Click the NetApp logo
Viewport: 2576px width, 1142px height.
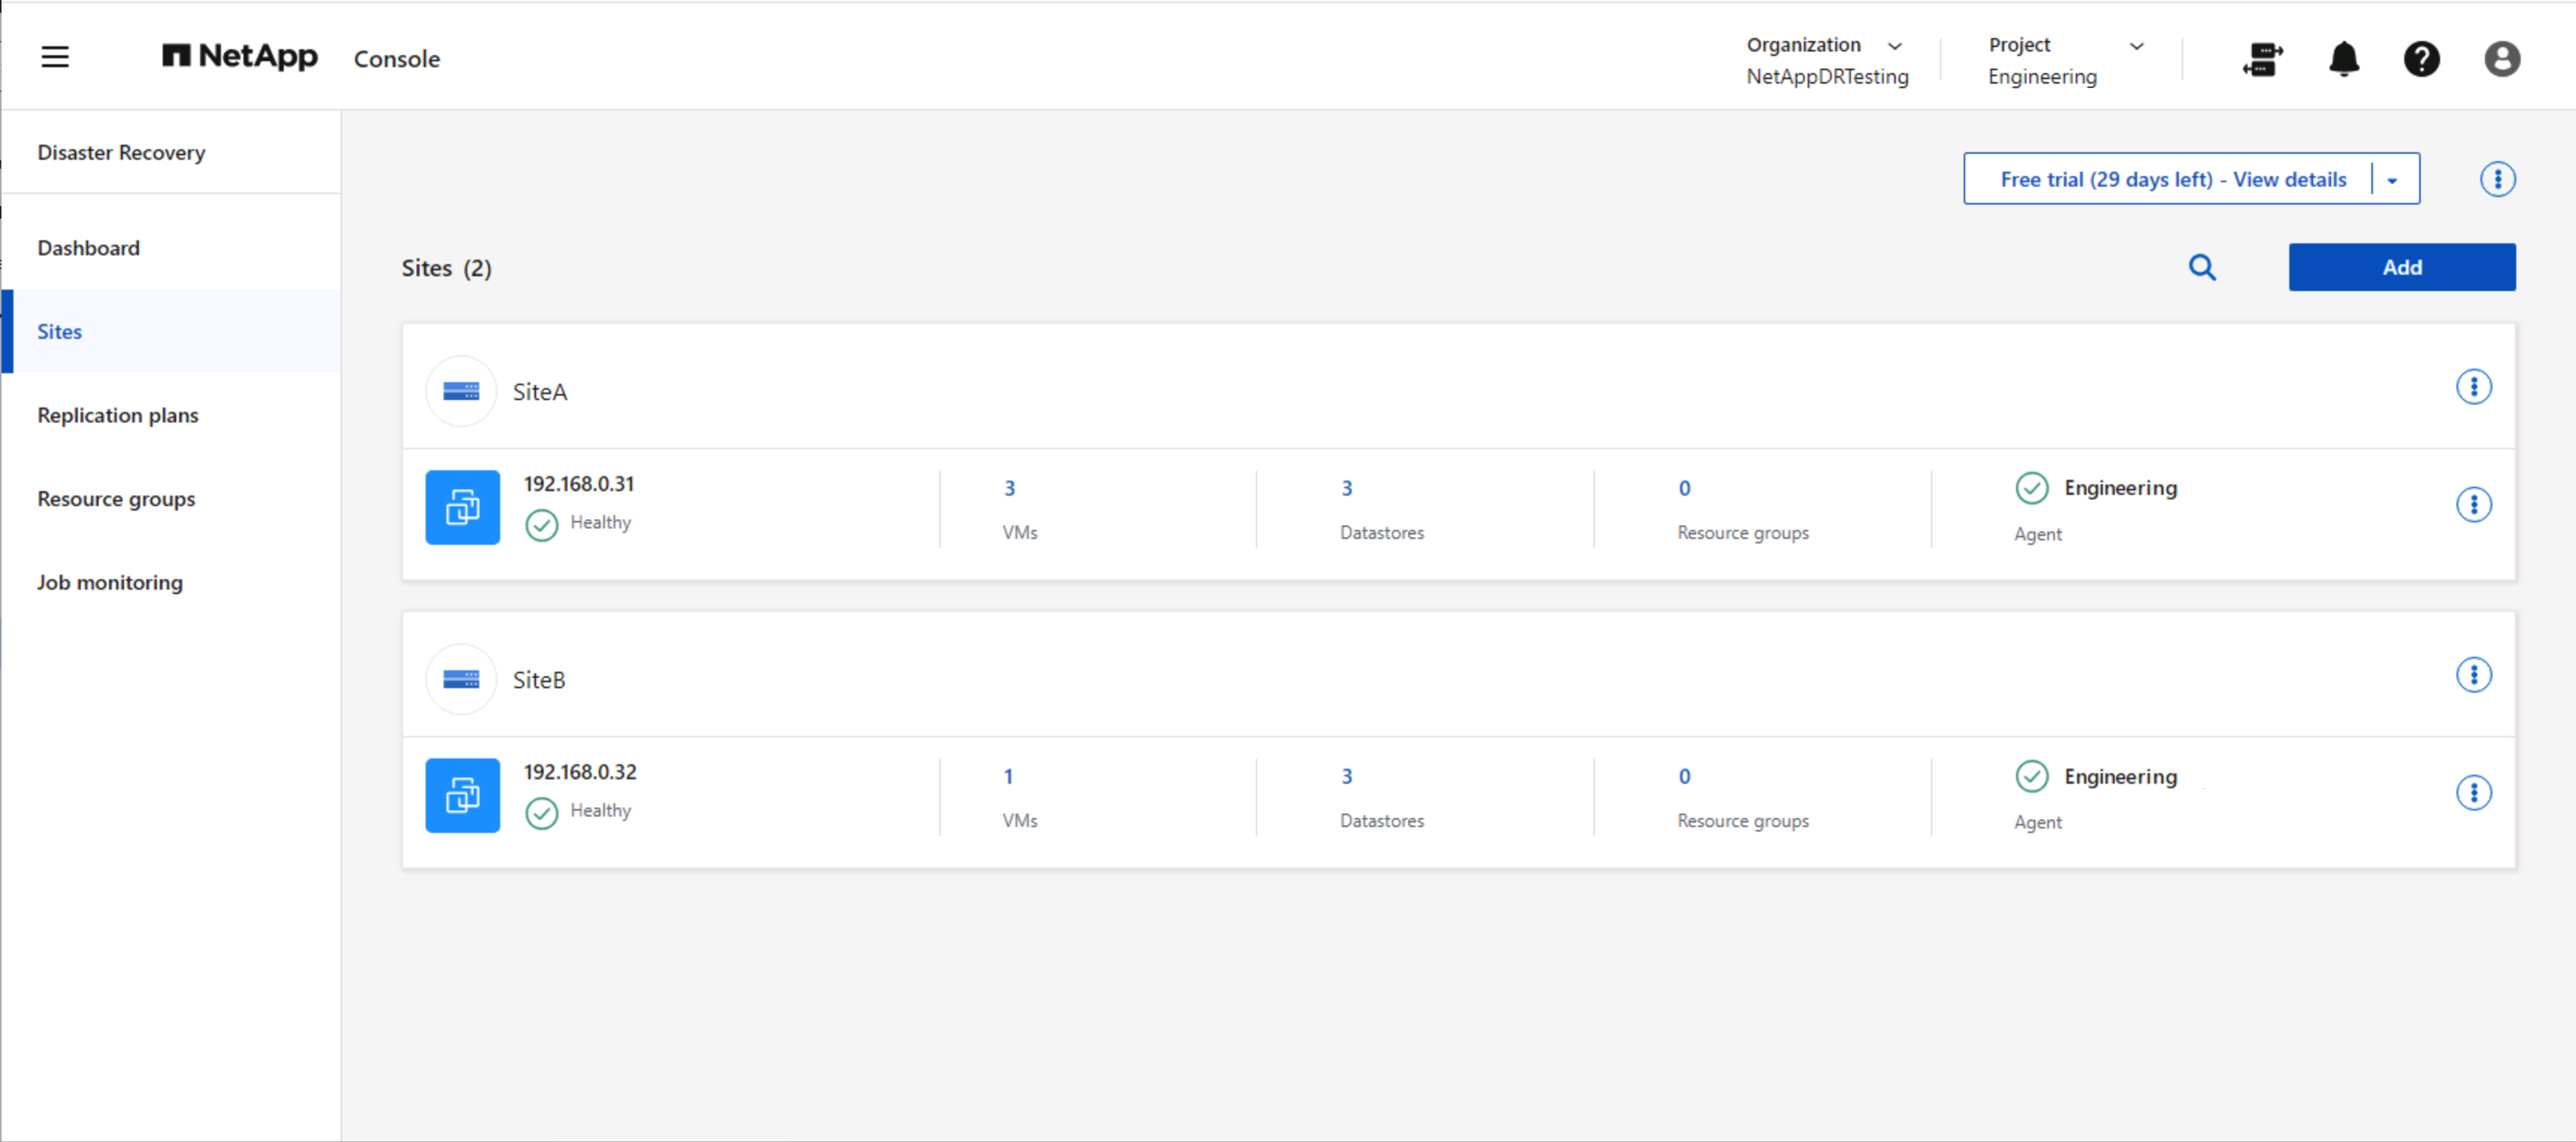(x=239, y=57)
